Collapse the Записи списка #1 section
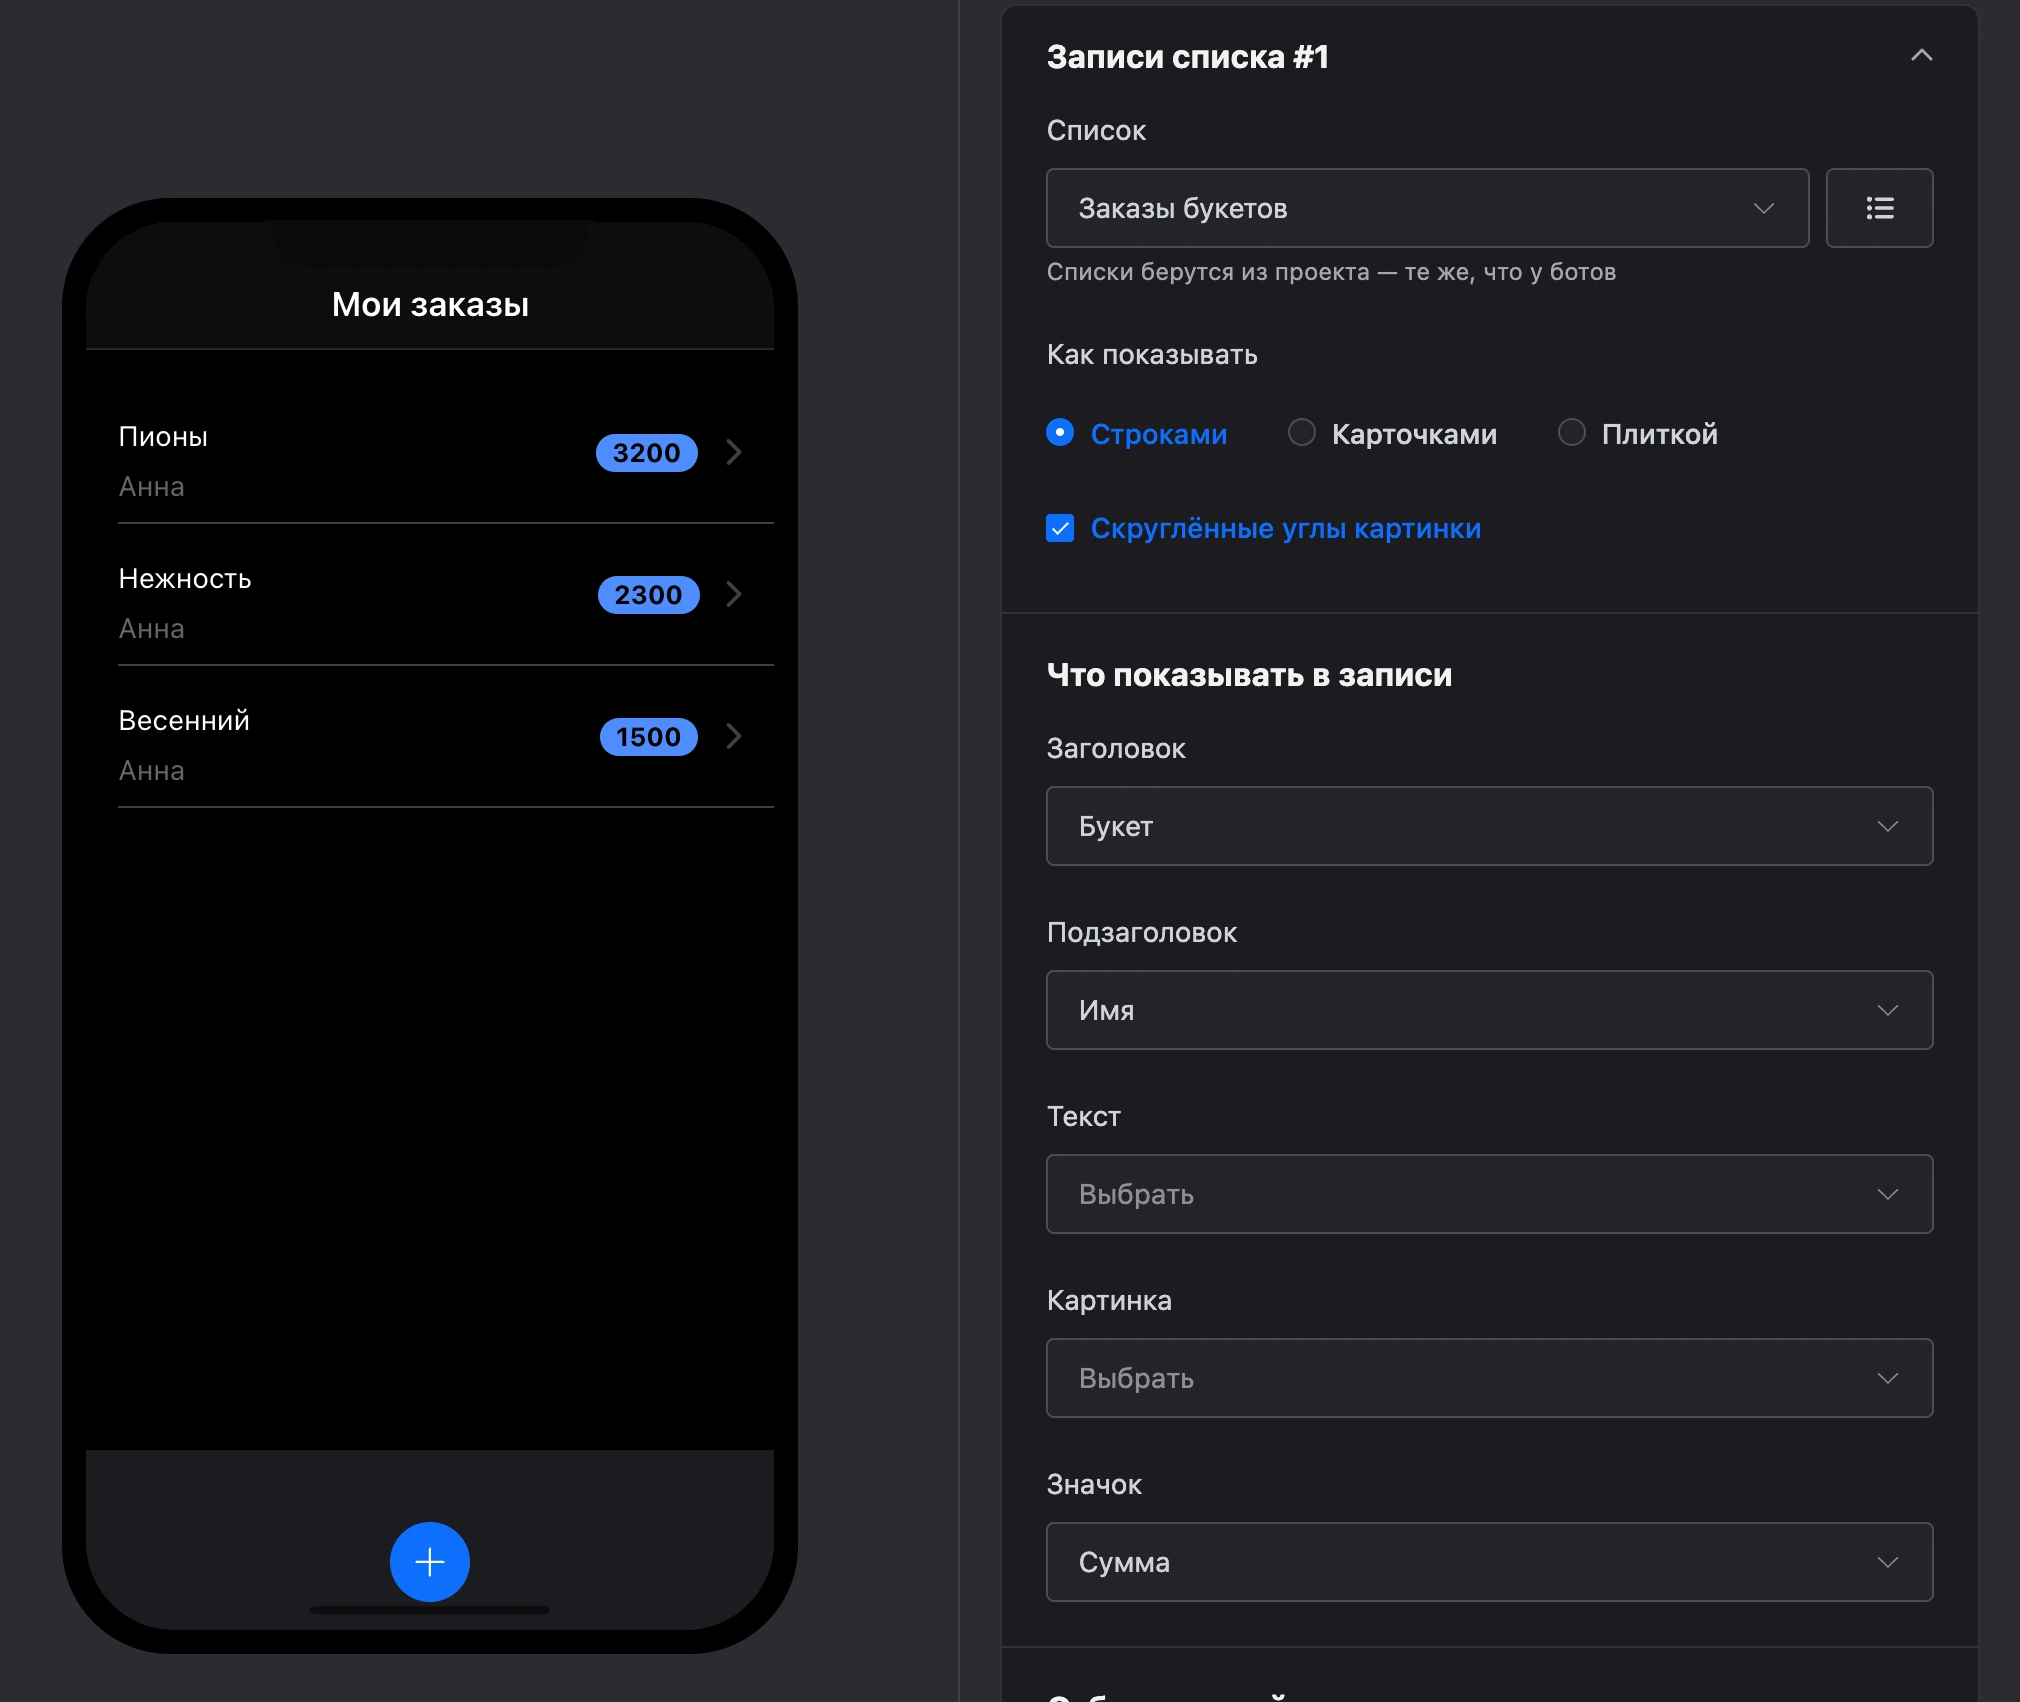 [x=1921, y=56]
